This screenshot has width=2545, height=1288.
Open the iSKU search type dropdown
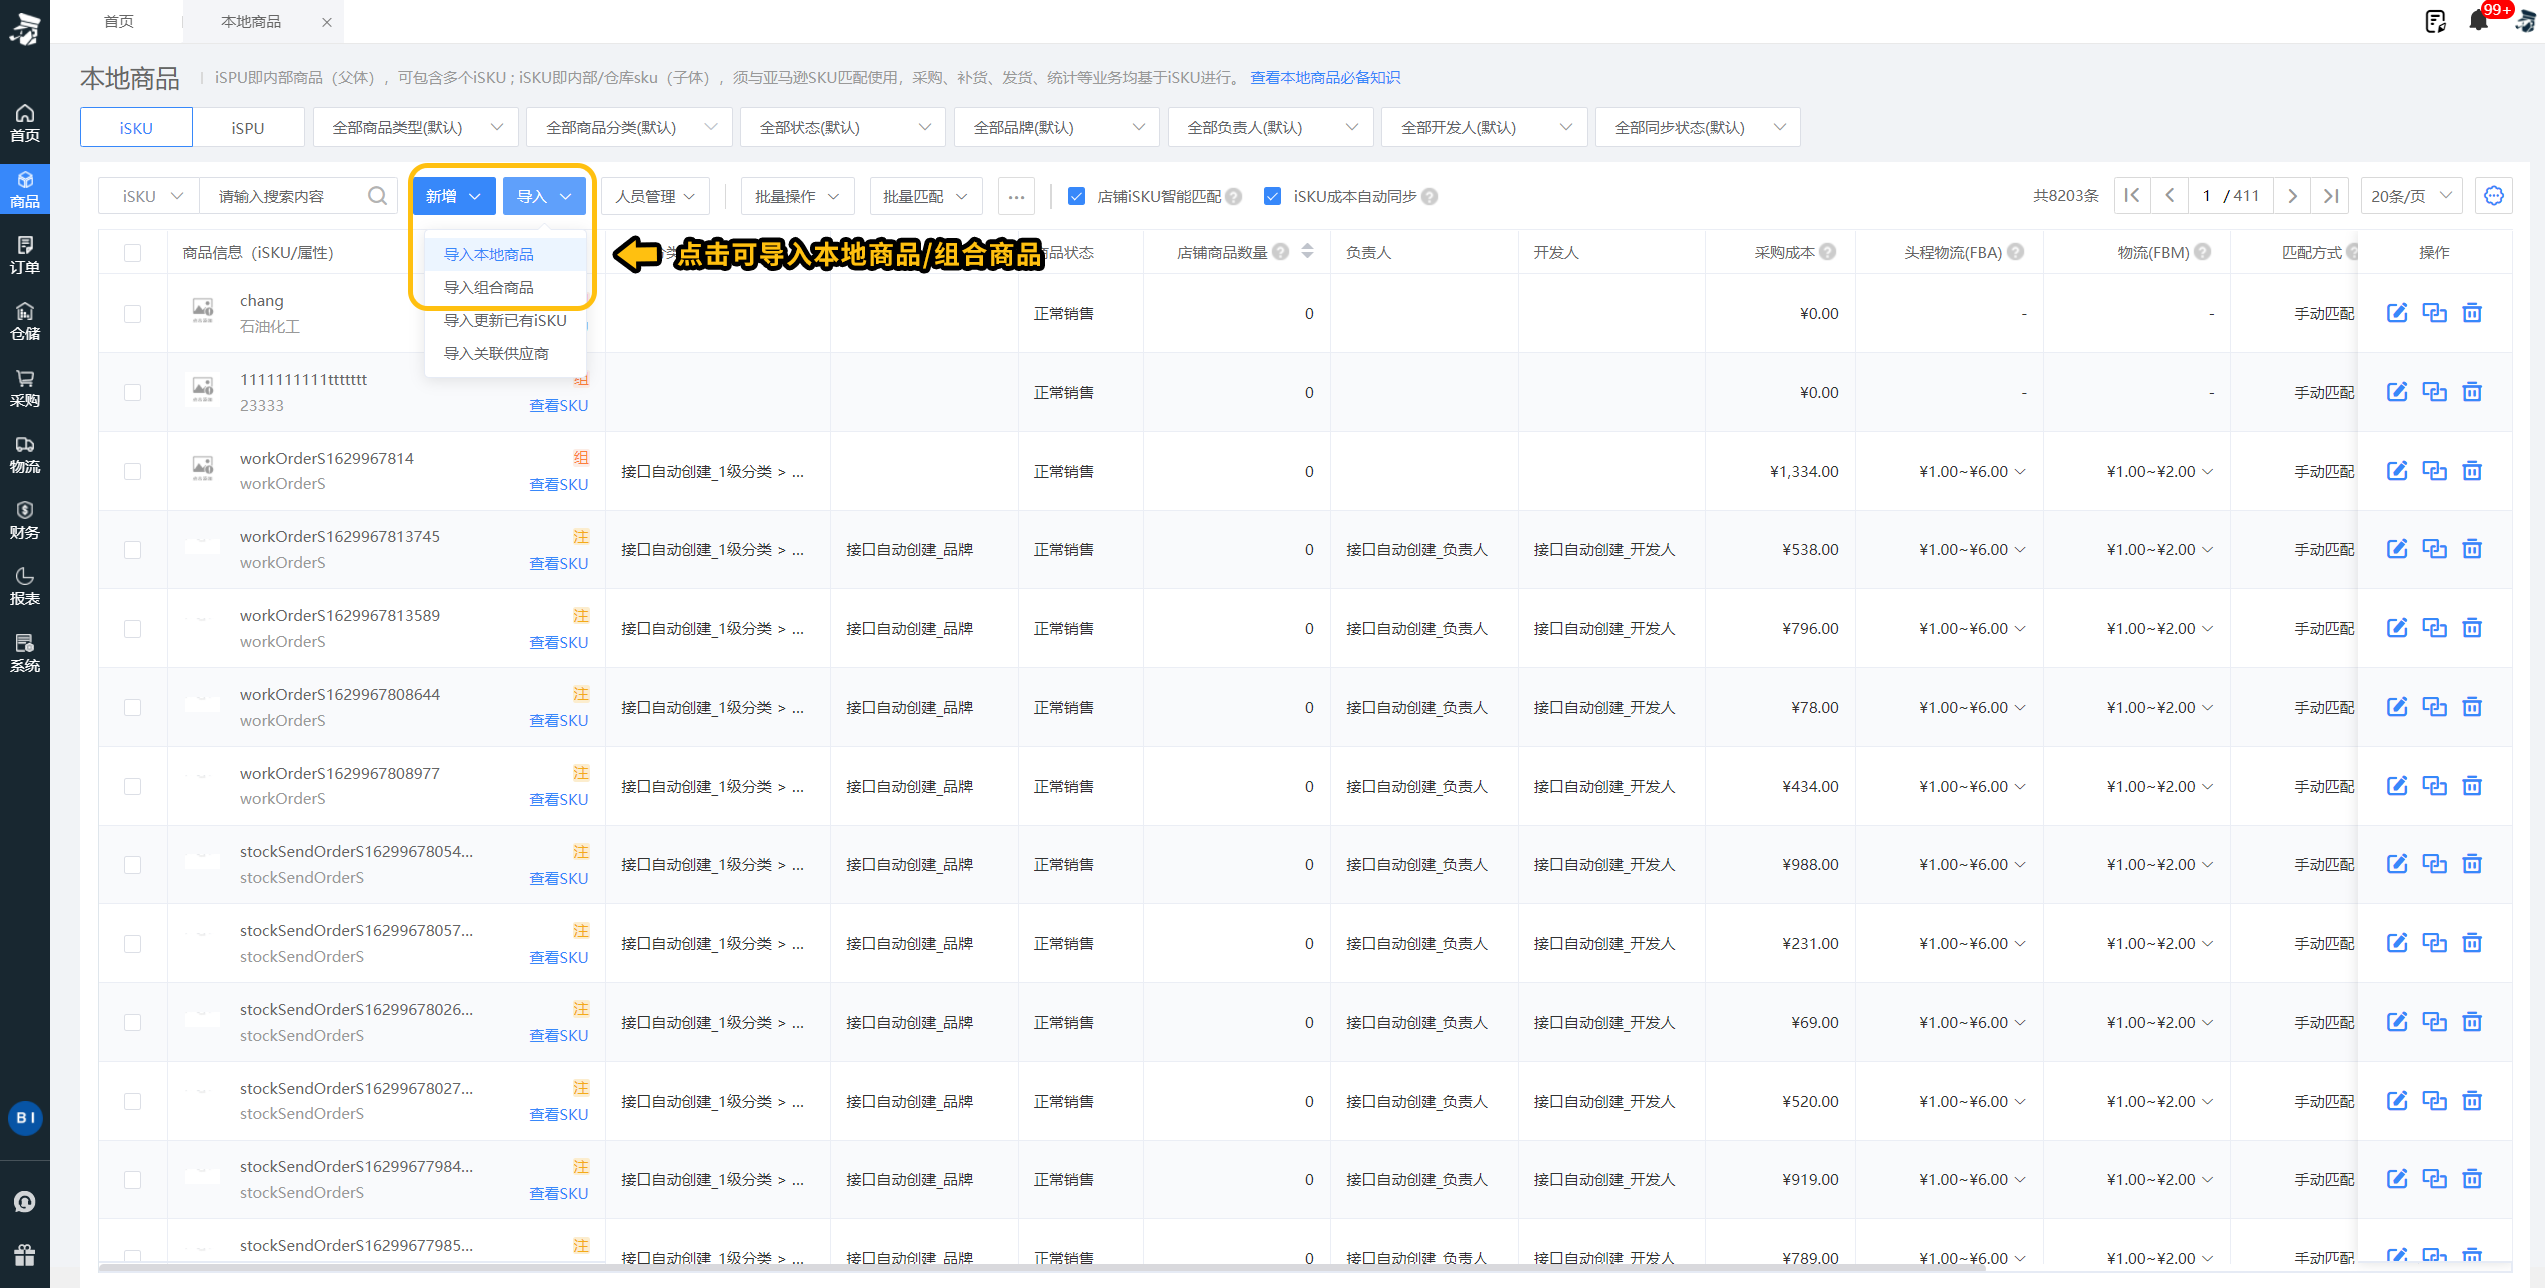[150, 196]
